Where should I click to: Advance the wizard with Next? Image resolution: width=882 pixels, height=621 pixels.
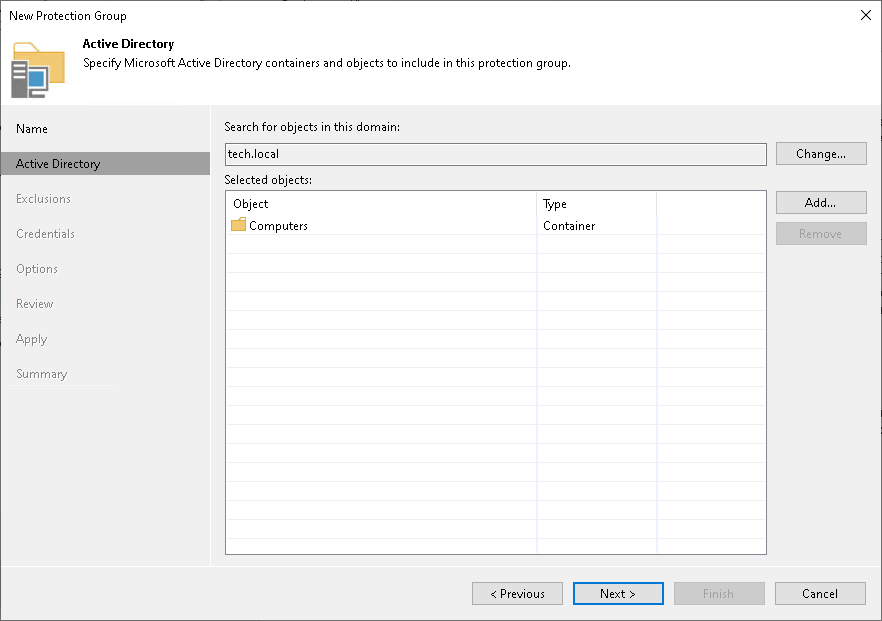pyautogui.click(x=618, y=593)
